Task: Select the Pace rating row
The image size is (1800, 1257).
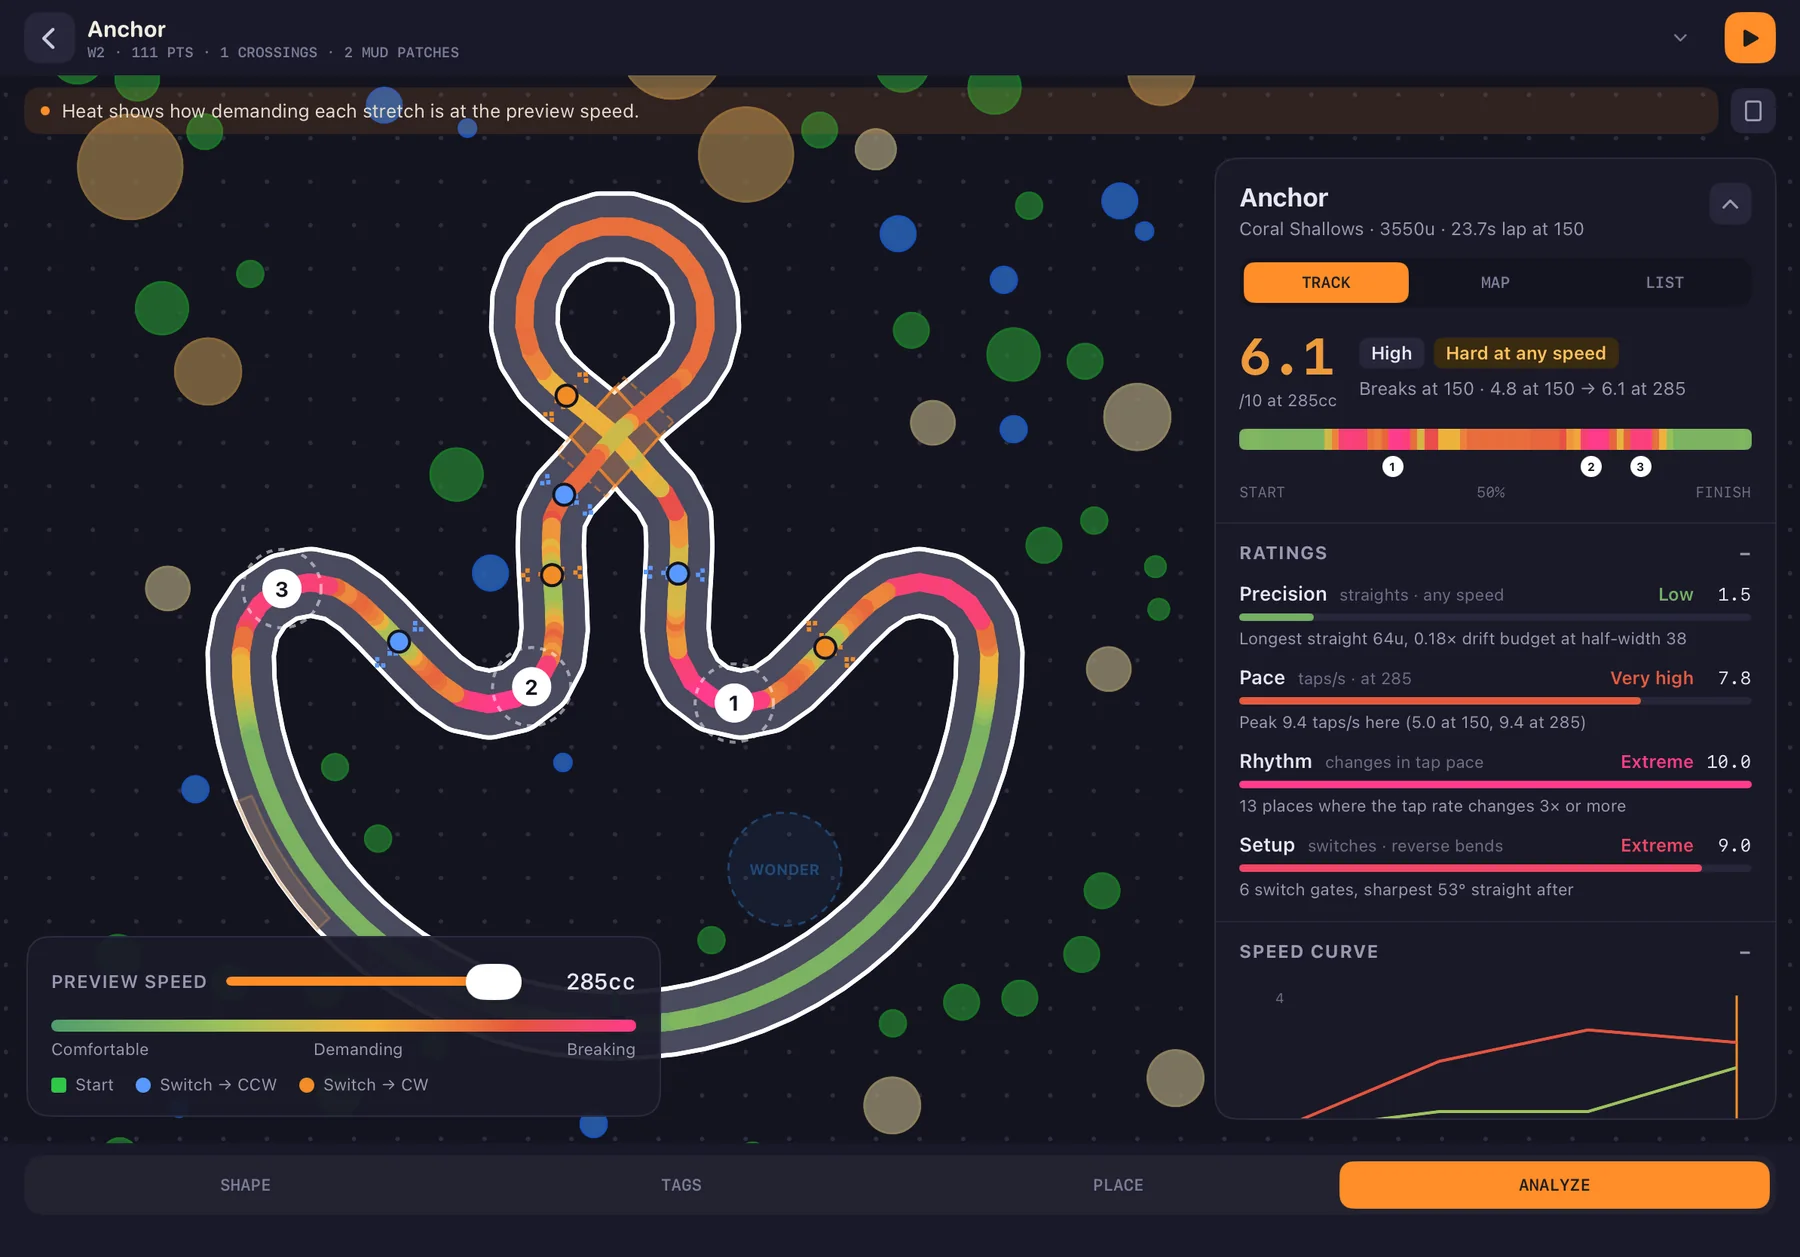Action: [x=1495, y=699]
